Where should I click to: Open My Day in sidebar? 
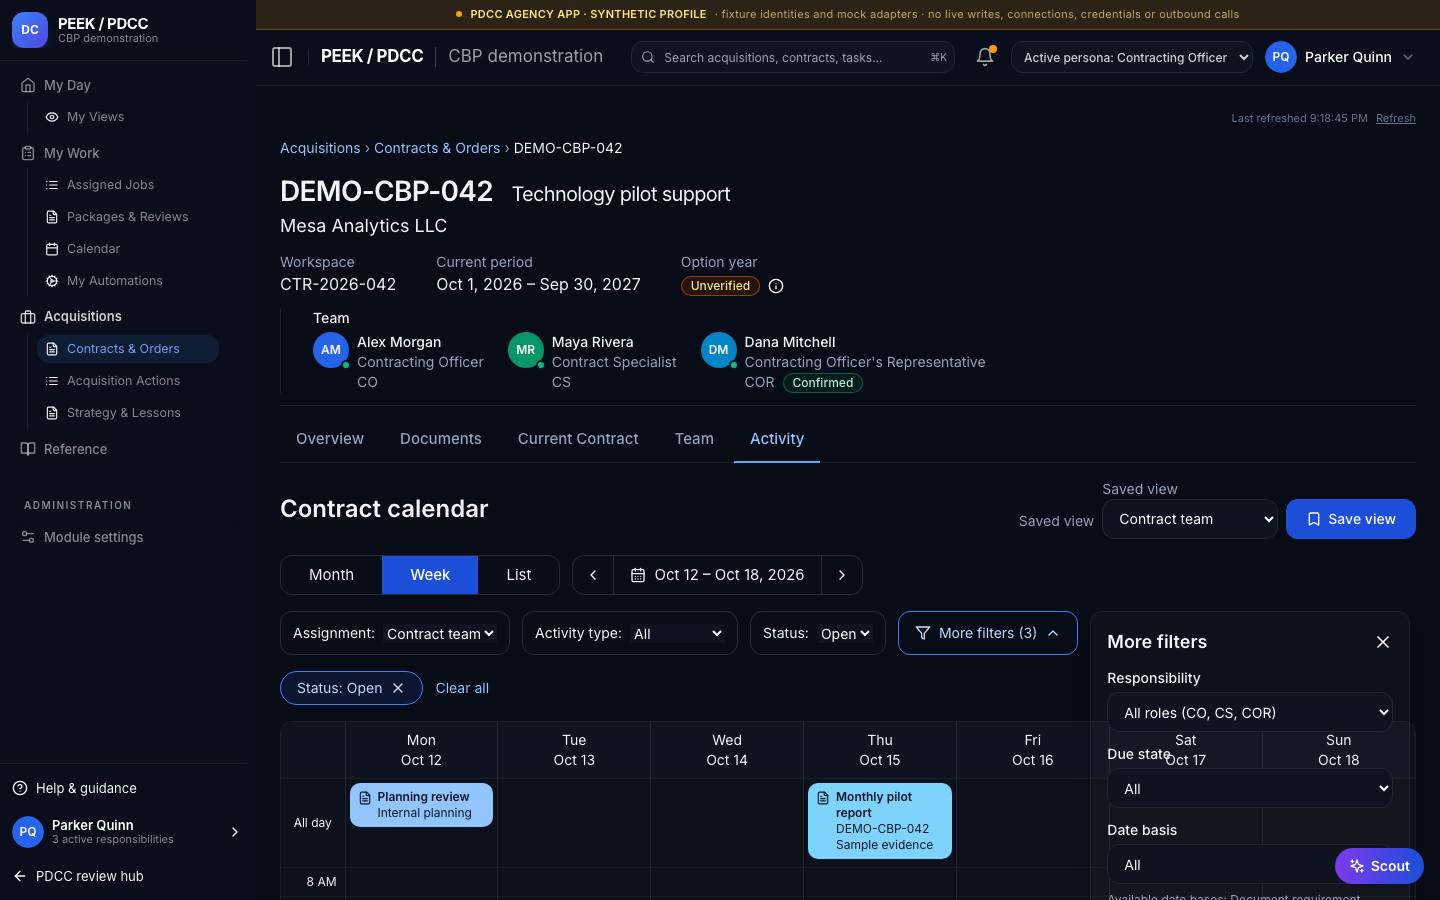pyautogui.click(x=67, y=85)
